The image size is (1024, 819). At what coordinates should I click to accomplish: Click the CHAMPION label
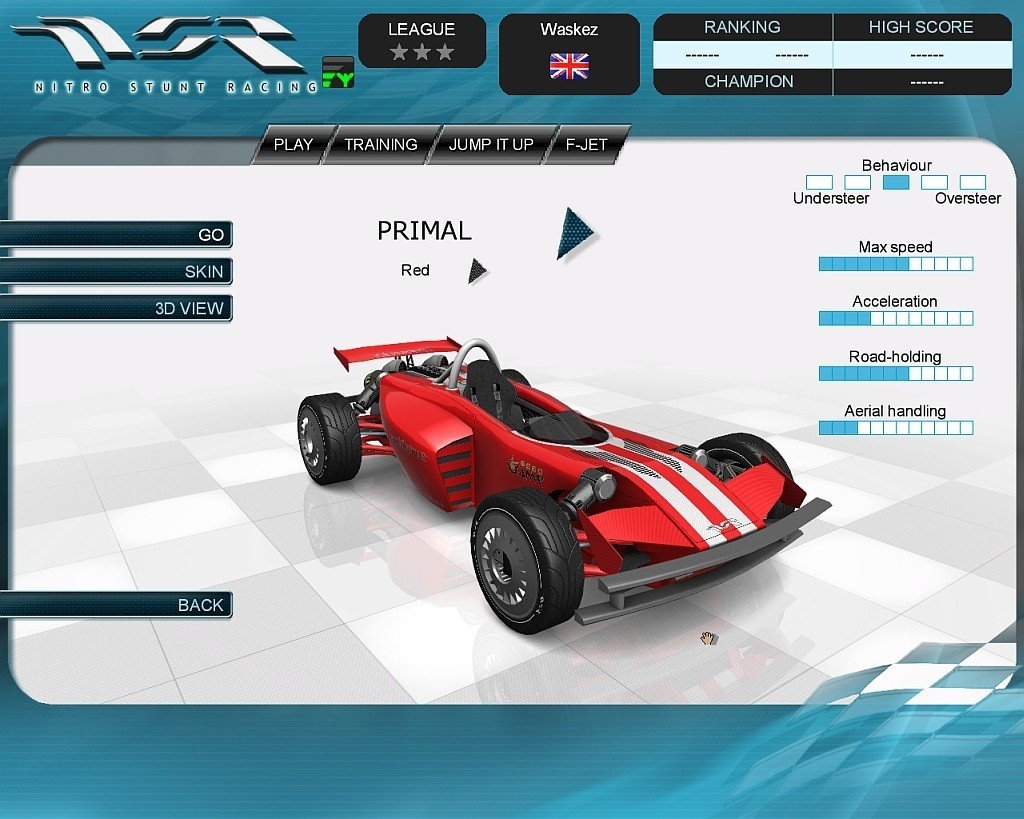pyautogui.click(x=748, y=82)
